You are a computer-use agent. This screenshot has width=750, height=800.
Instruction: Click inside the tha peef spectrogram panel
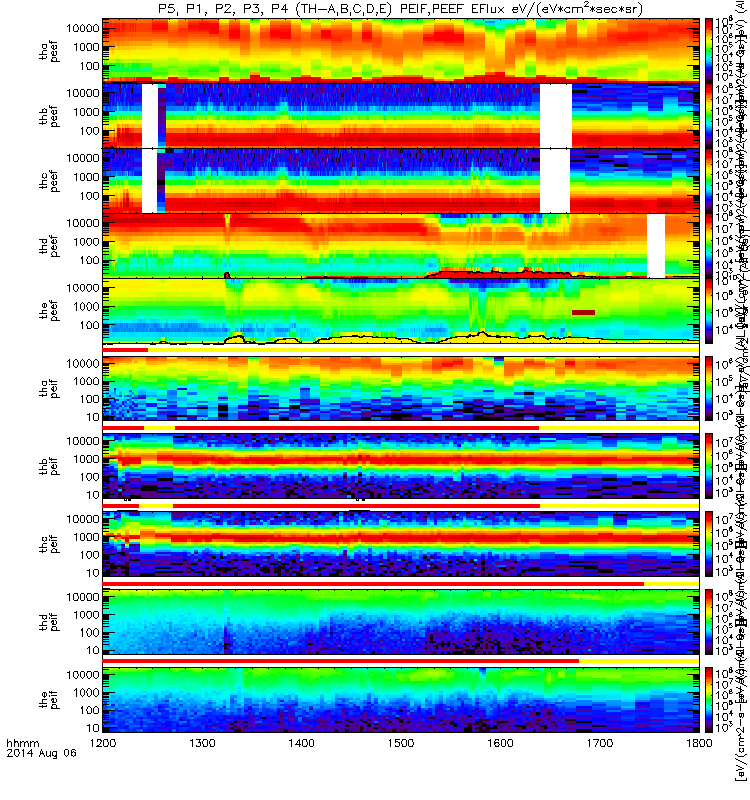click(x=401, y=50)
